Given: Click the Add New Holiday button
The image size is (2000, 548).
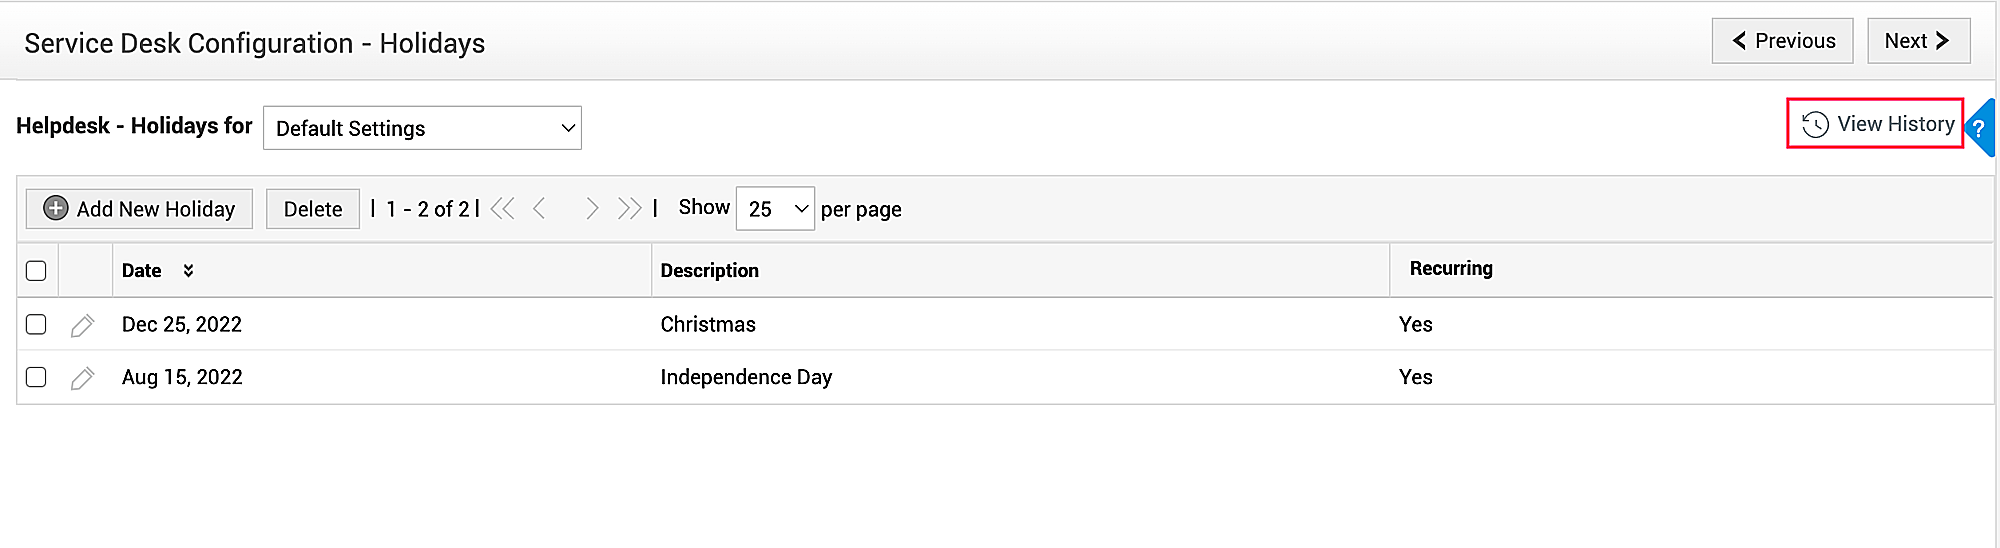Looking at the screenshot, I should coord(139,209).
